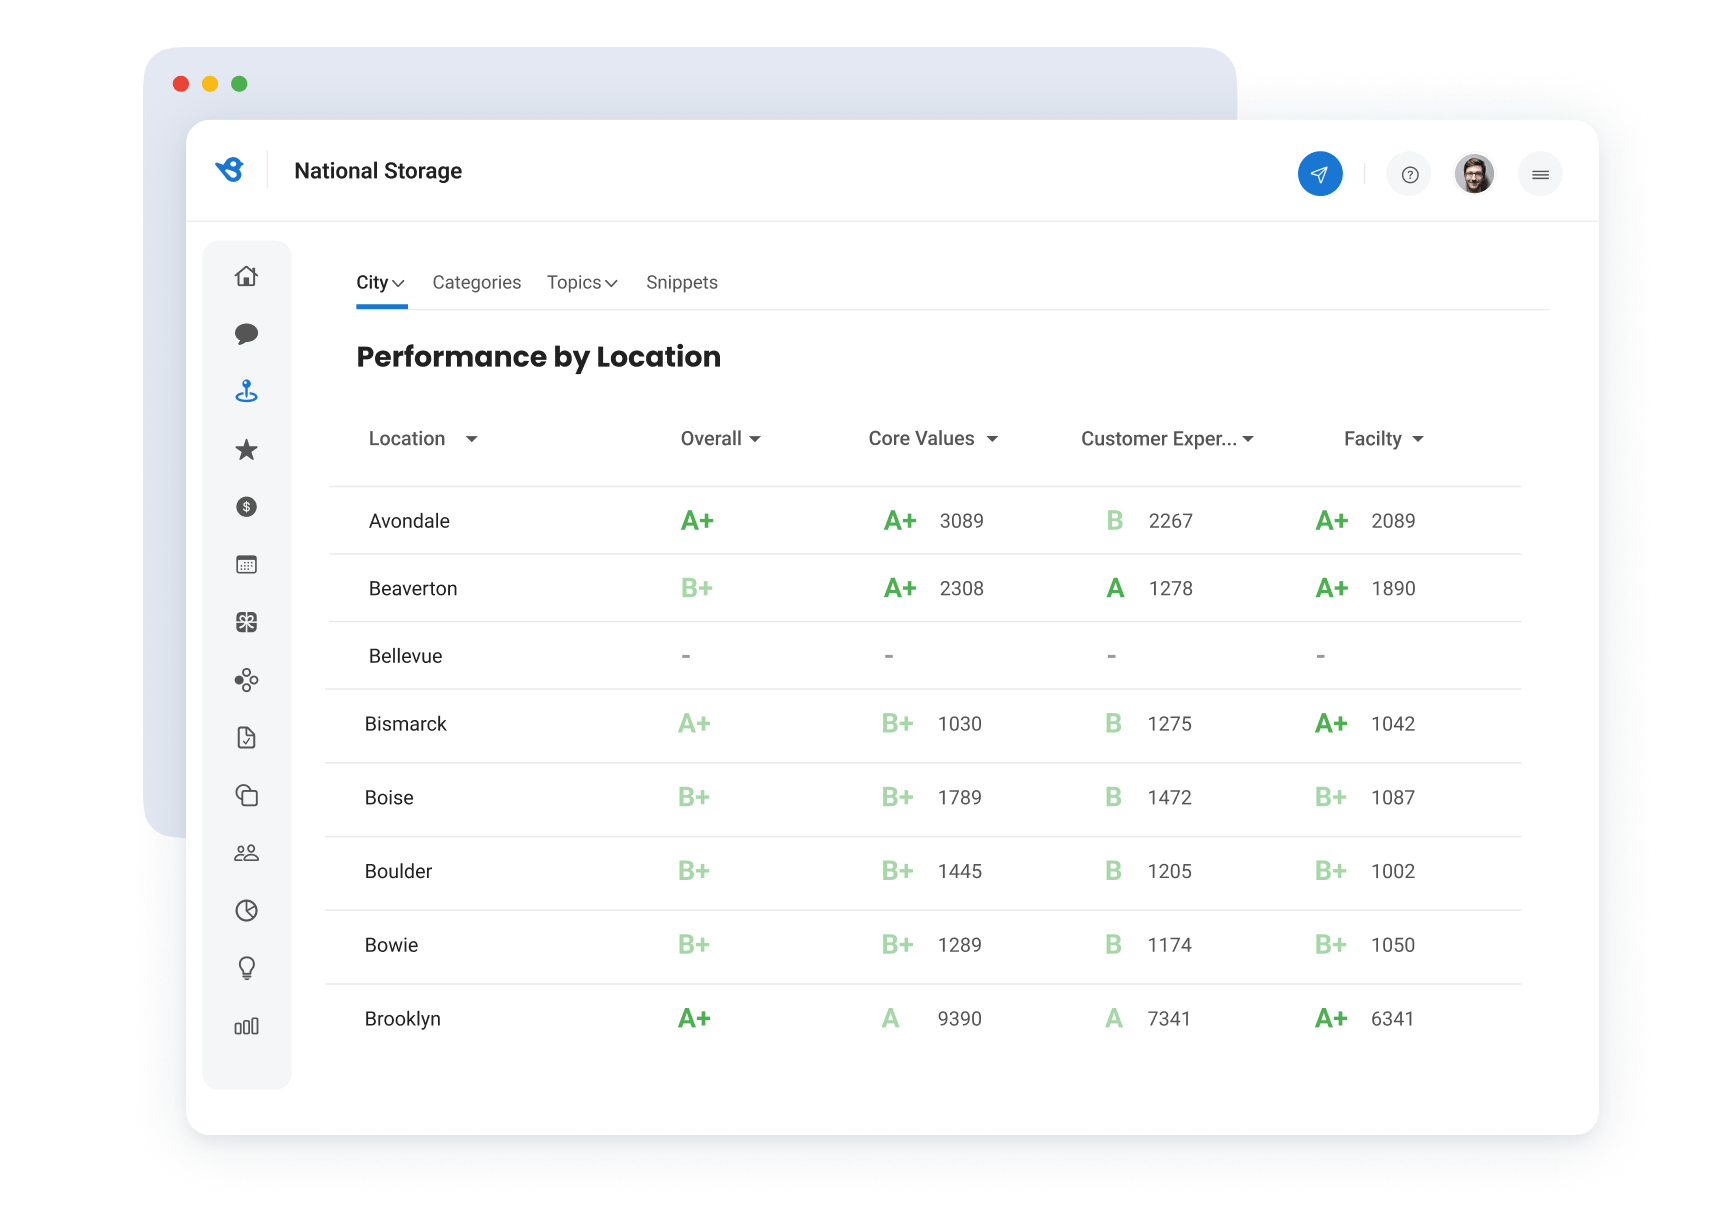Click Boise's Core Values count 1789
This screenshot has height=1206, width=1713.
960,798
